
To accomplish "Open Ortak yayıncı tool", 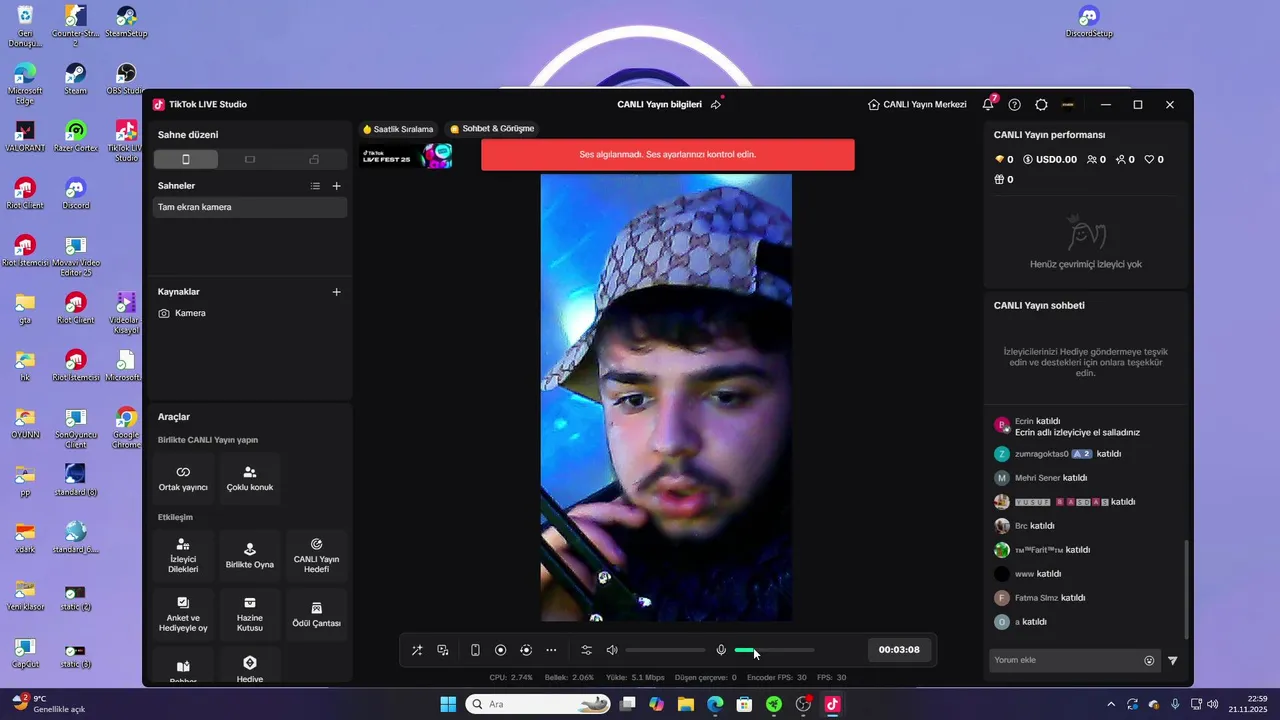I will (183, 479).
